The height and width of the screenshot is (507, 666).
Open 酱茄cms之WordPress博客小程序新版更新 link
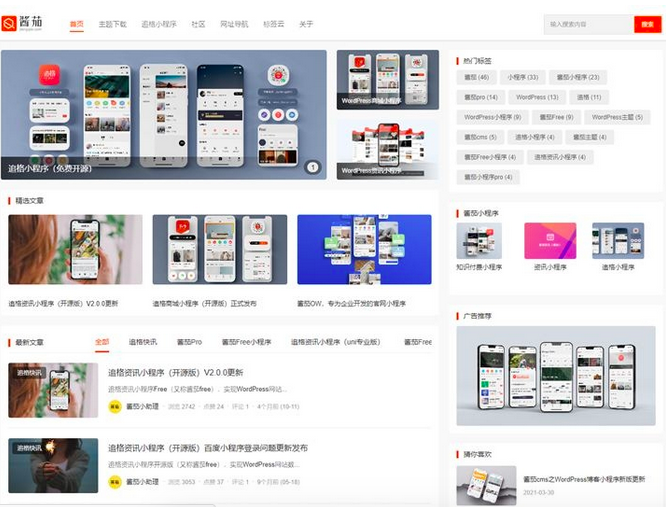point(584,479)
